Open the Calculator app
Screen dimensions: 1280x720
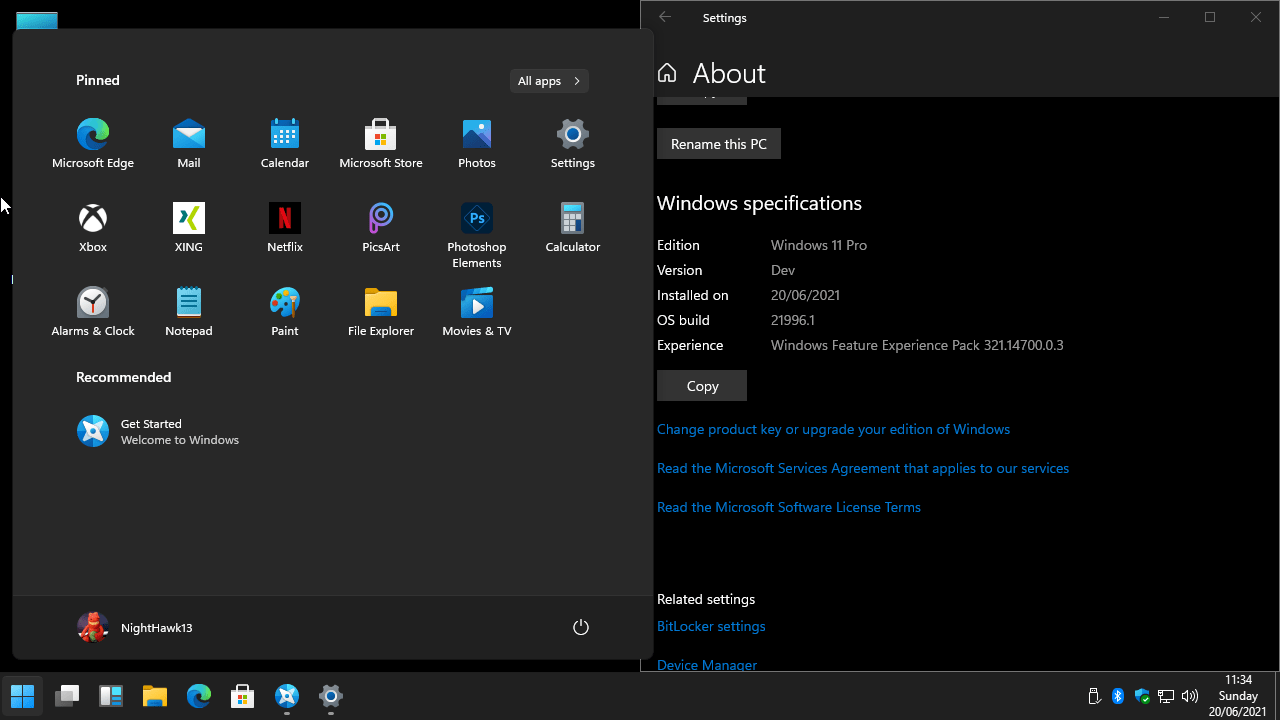573,228
